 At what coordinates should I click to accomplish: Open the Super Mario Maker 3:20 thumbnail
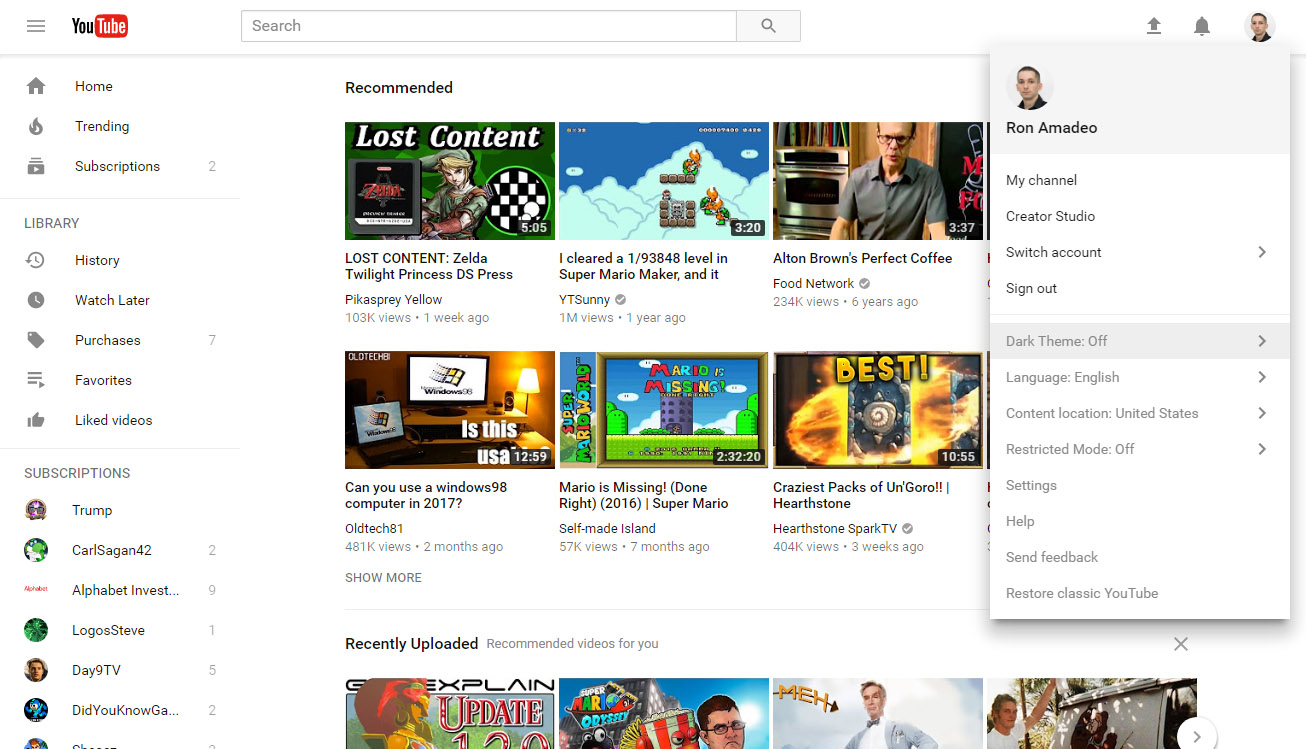tap(664, 181)
